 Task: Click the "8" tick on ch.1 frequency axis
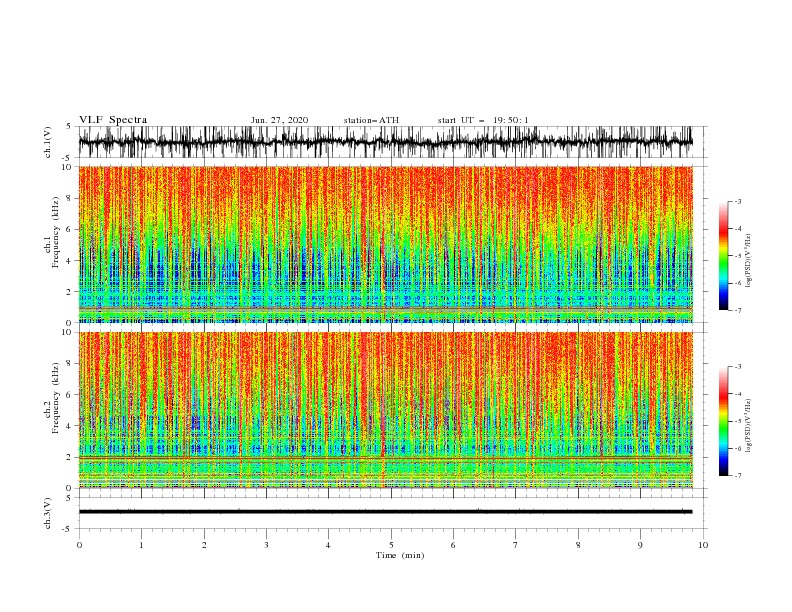point(69,198)
